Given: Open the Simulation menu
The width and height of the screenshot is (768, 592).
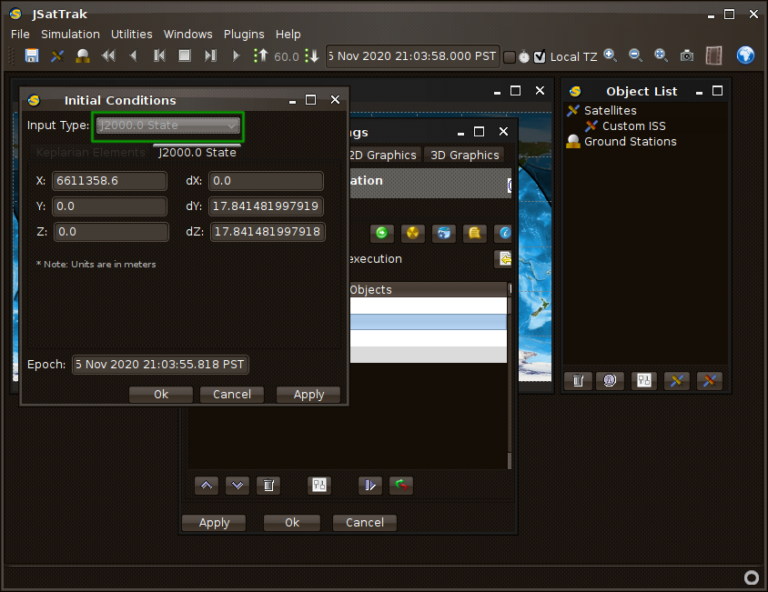Looking at the screenshot, I should (70, 34).
